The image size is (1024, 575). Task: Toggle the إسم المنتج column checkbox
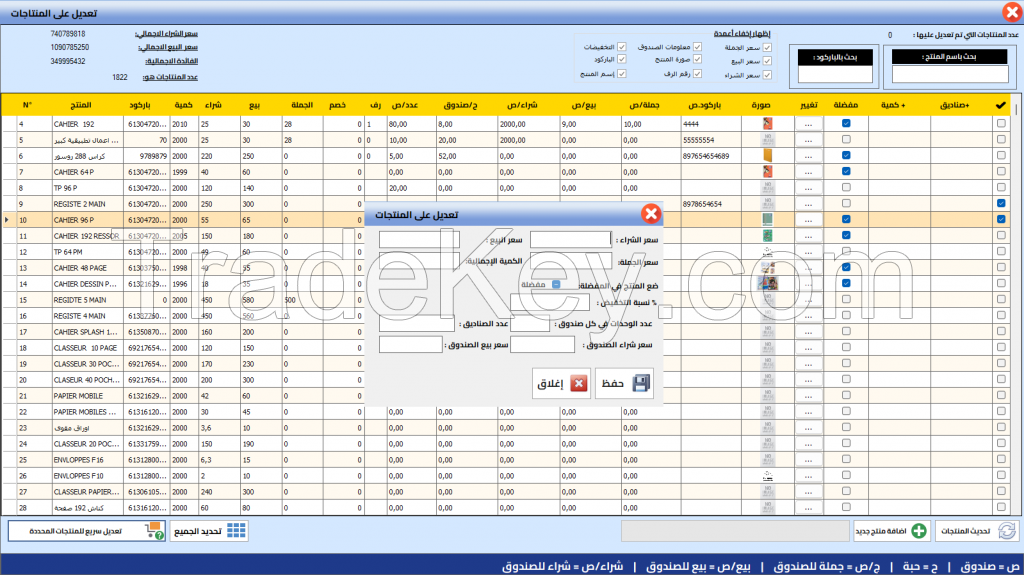pyautogui.click(x=622, y=74)
